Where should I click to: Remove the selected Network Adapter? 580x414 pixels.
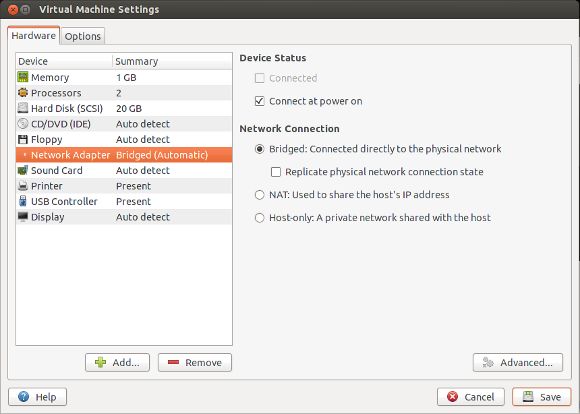point(195,363)
